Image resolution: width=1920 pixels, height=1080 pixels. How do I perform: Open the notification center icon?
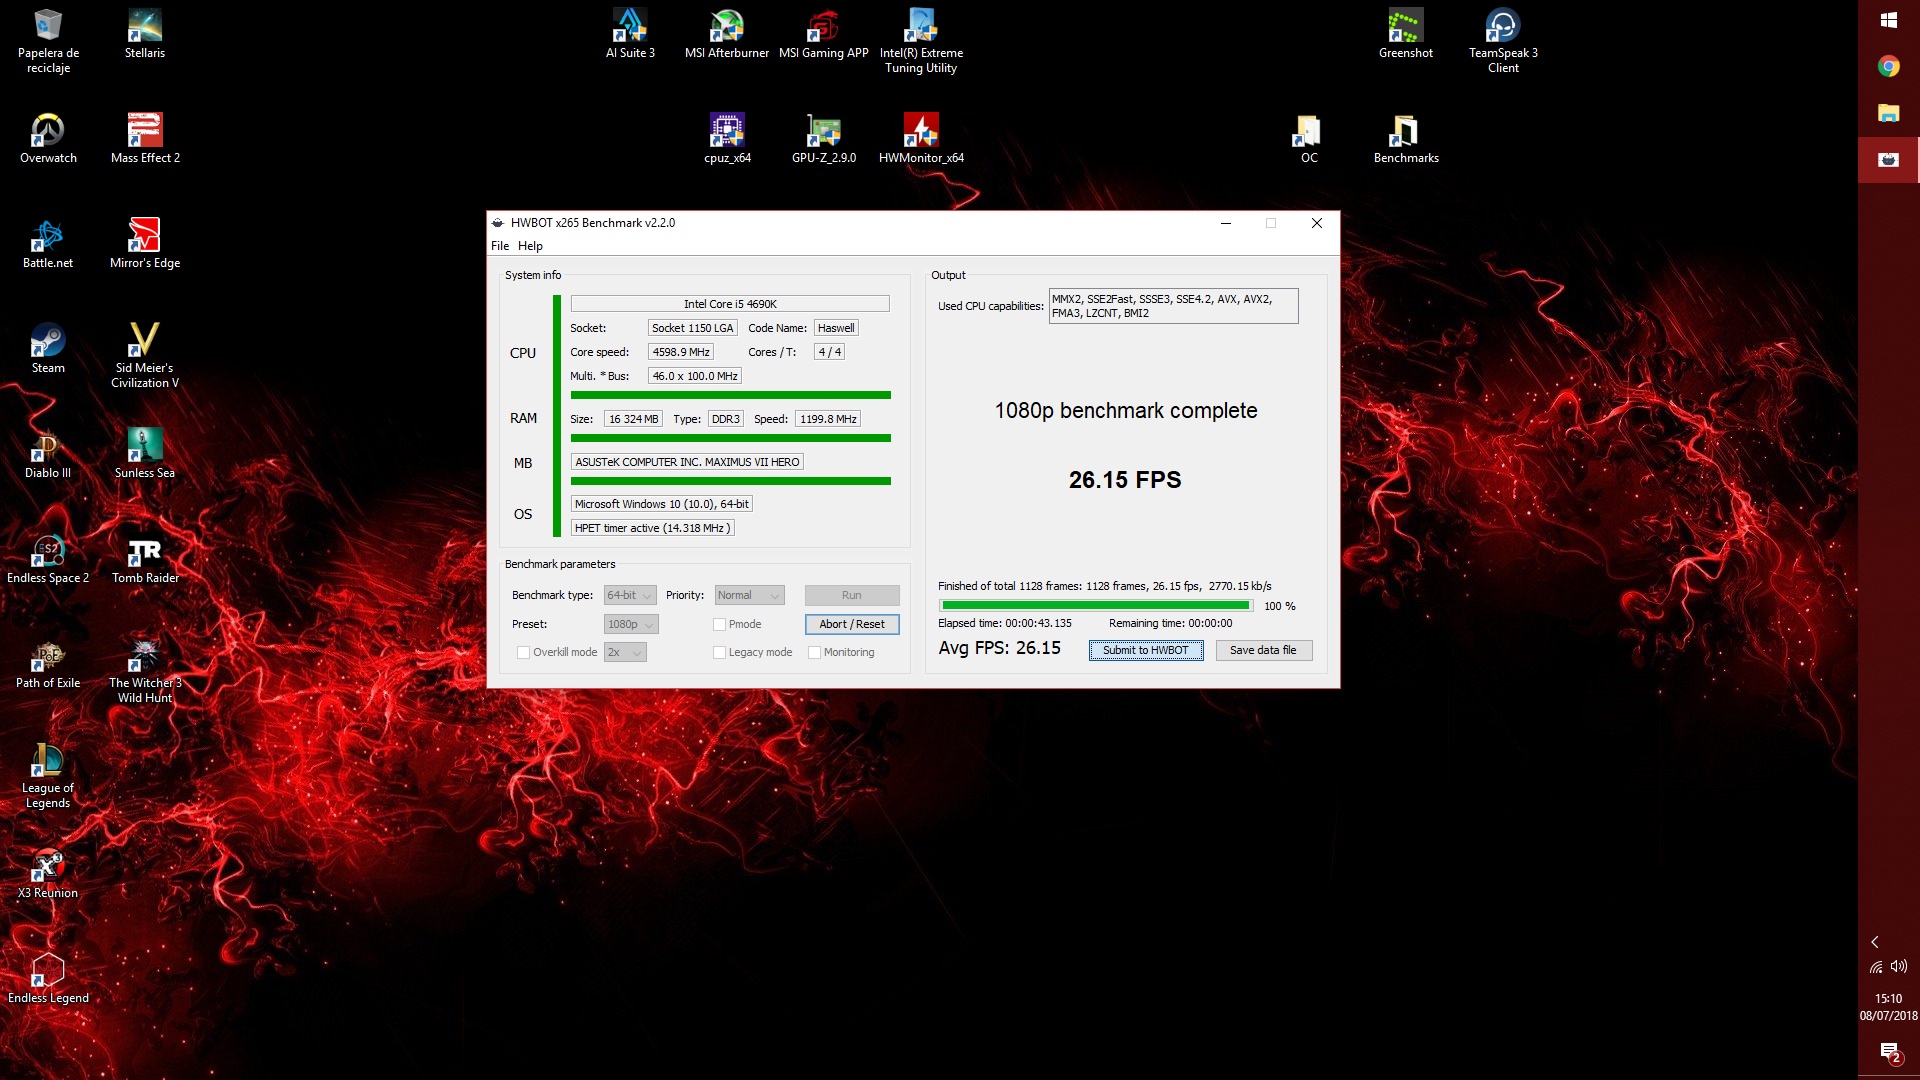click(x=1889, y=1052)
